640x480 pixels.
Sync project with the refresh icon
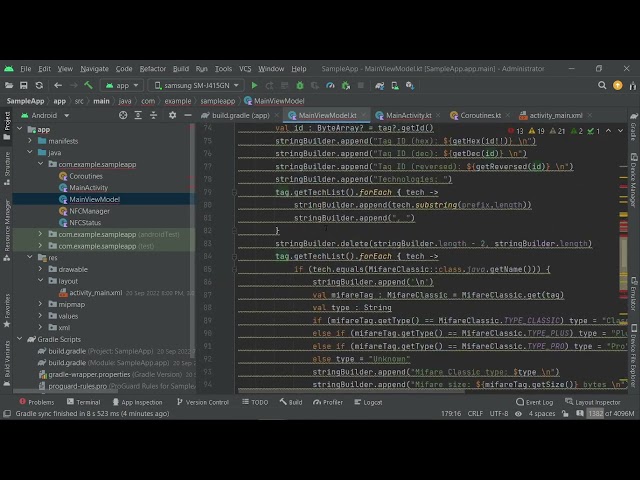(x=39, y=85)
